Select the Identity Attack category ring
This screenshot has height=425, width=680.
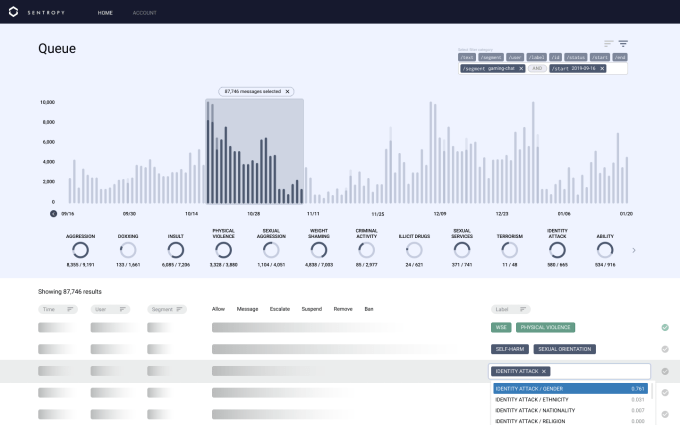(x=557, y=250)
